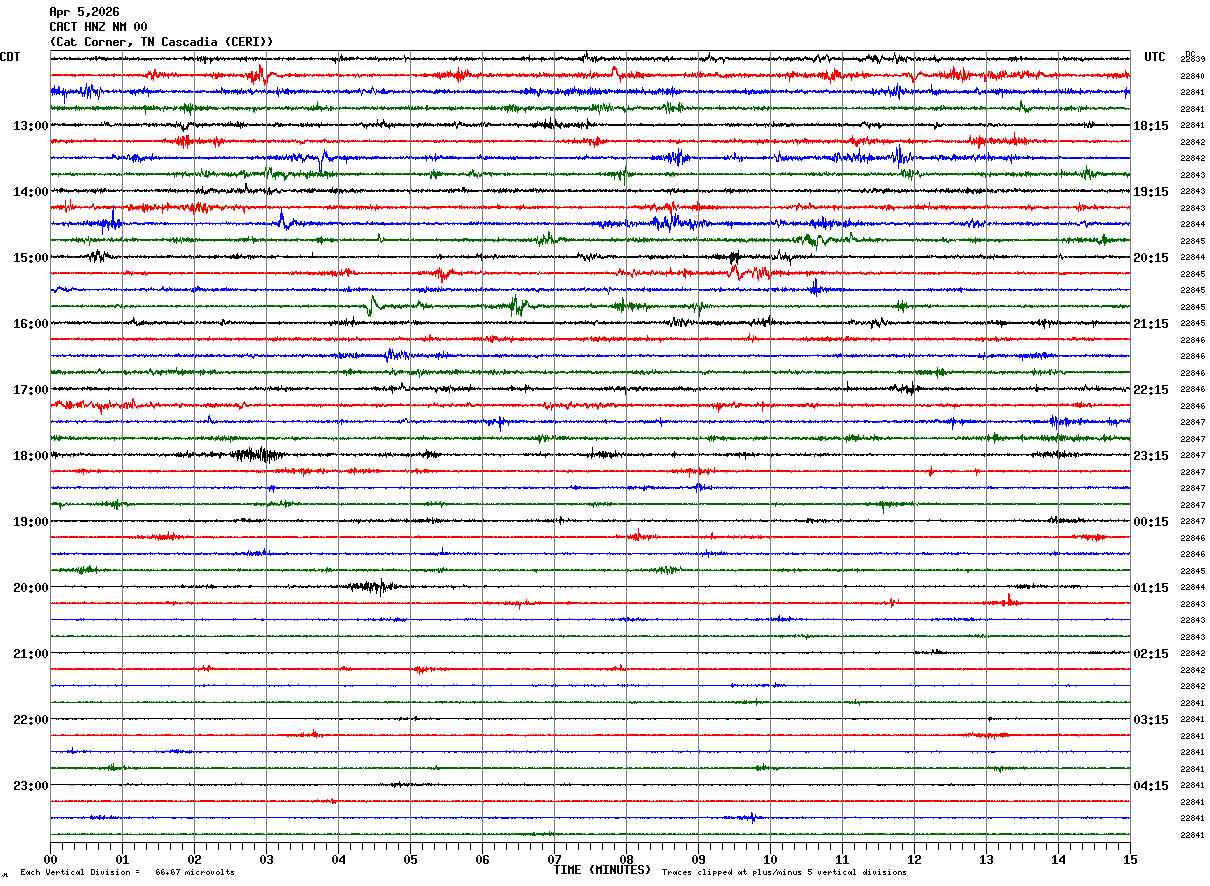Screen dimensions: 1210x886
Task: Click the date label Apr 5,2026
Action: pyautogui.click(x=84, y=12)
